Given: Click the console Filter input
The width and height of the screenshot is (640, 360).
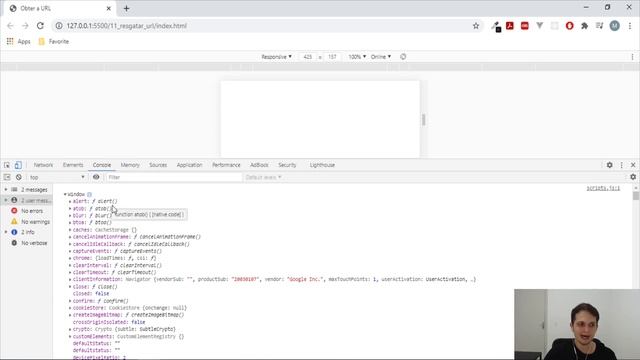Looking at the screenshot, I should 174,177.
